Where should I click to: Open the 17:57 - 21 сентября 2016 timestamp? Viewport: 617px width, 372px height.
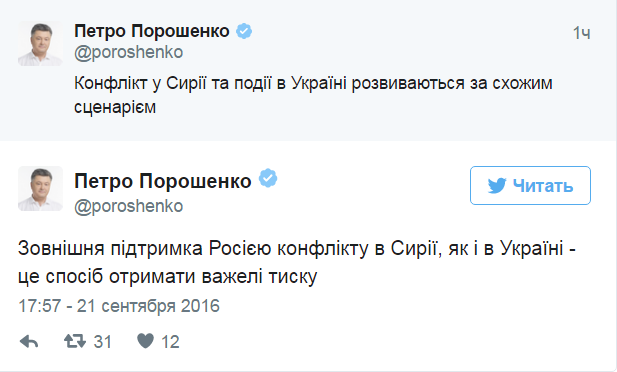tap(119, 306)
